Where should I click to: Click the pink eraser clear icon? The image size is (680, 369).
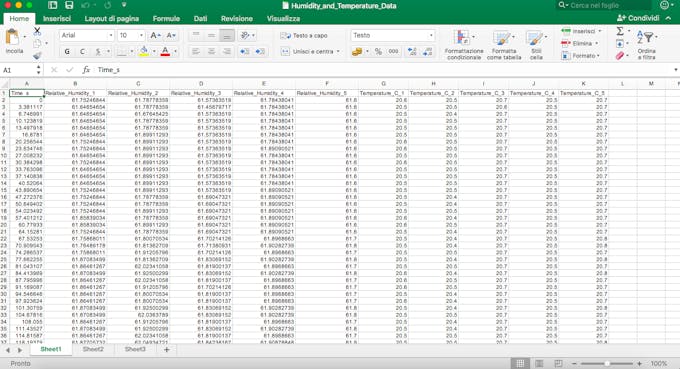(620, 56)
